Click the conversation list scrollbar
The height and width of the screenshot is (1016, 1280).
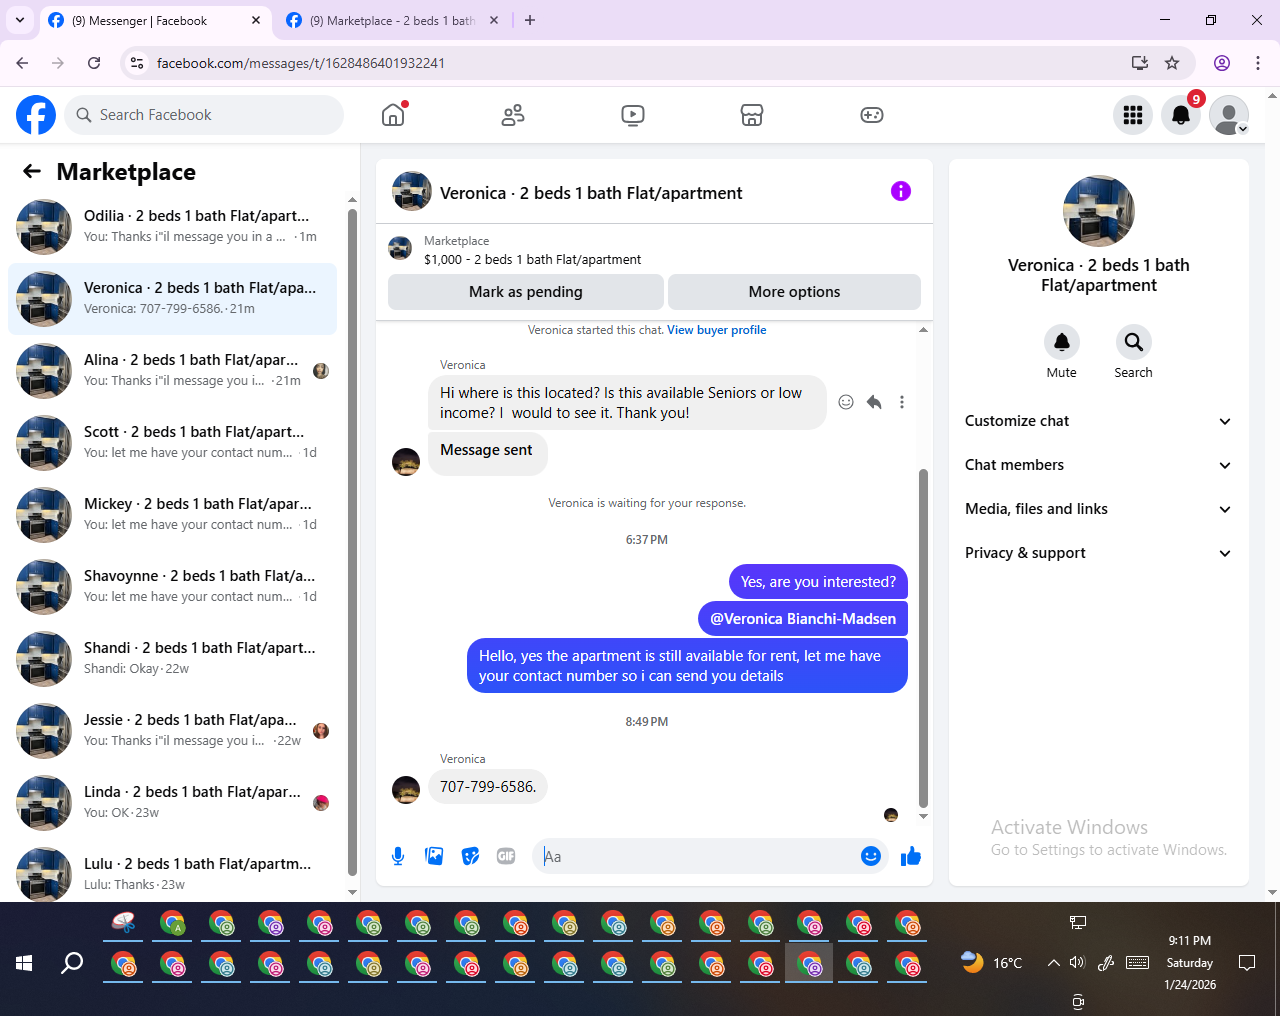[352, 540]
